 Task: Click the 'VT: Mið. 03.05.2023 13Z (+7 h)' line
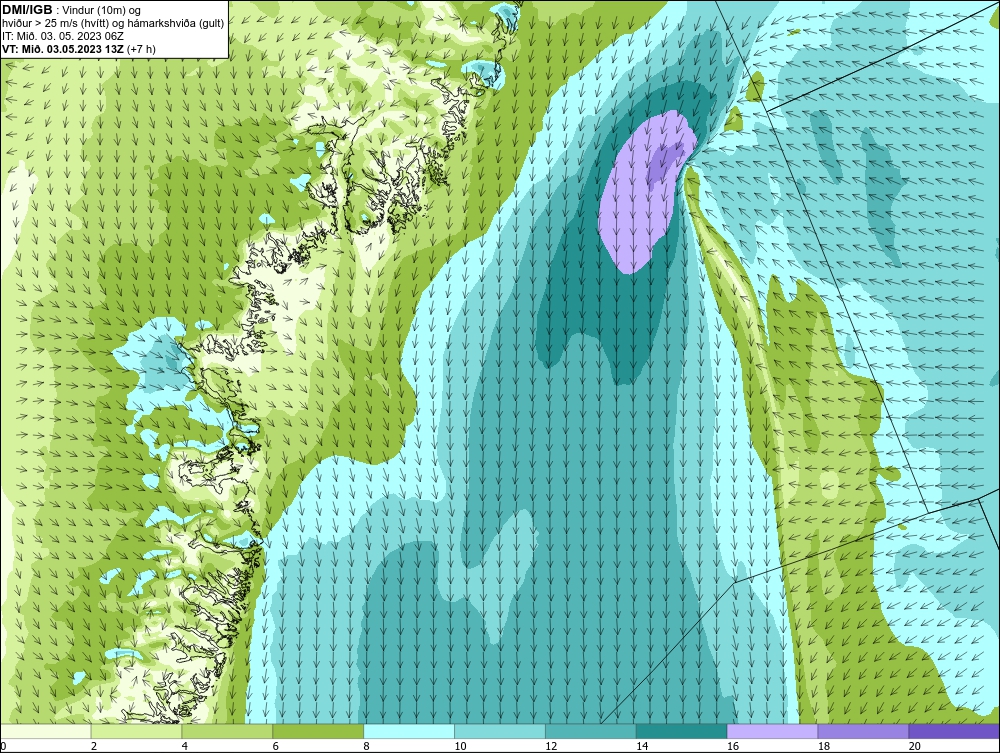pos(79,48)
